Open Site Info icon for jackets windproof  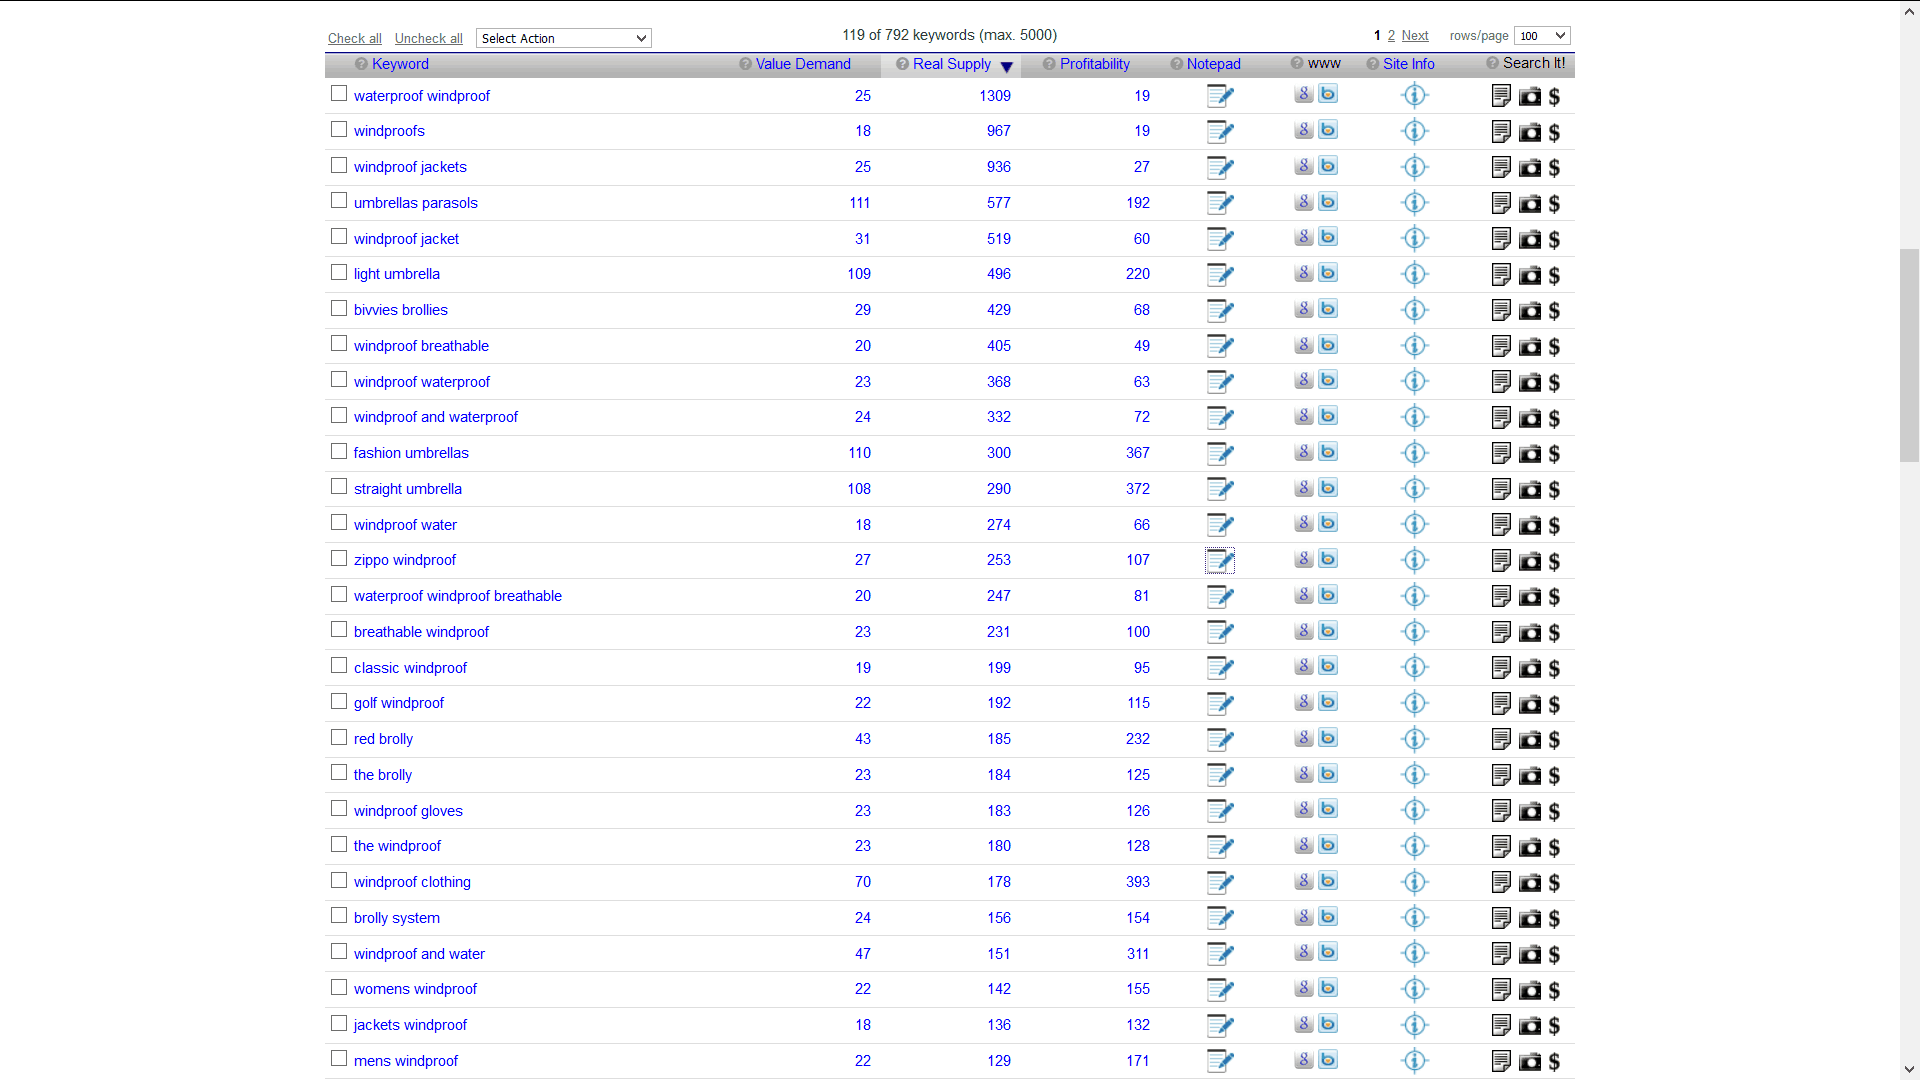pos(1415,1025)
